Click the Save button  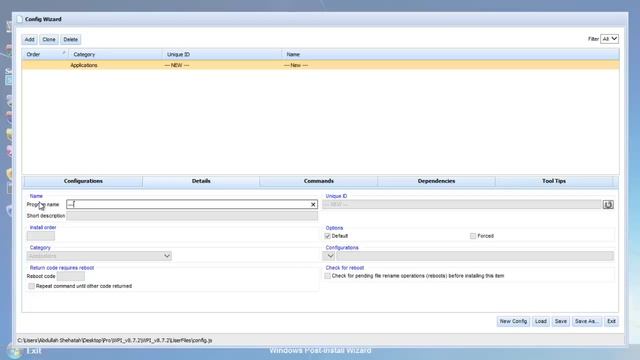pyautogui.click(x=560, y=321)
